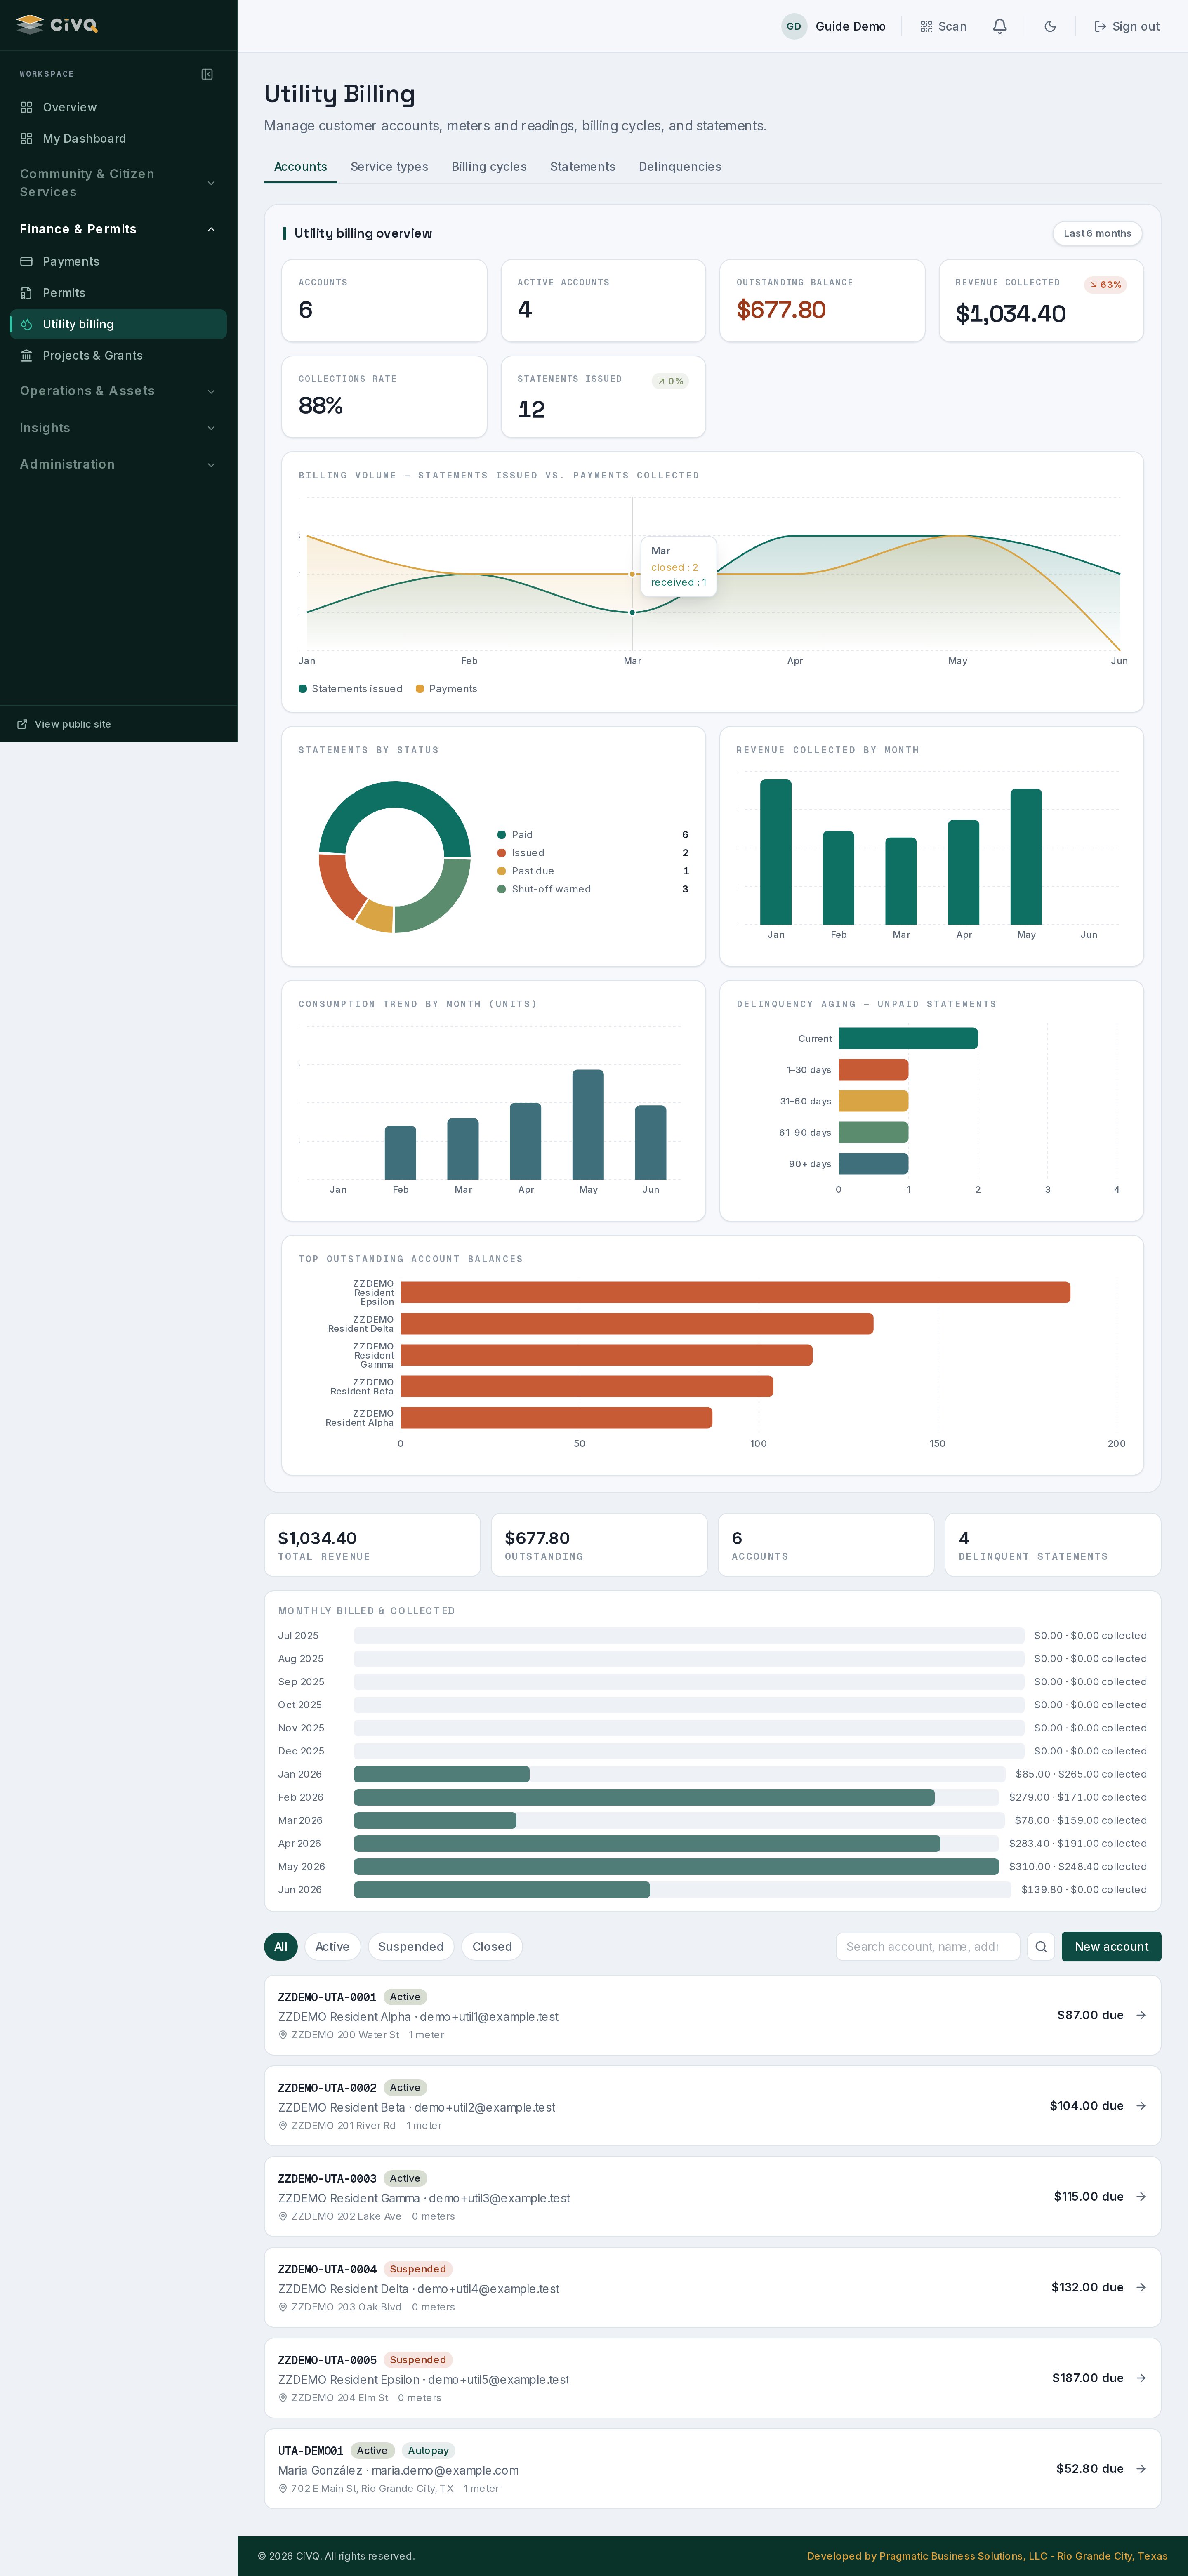This screenshot has height=2576, width=1188.
Task: Expand Community & Citizen Services section
Action: pyautogui.click(x=118, y=183)
